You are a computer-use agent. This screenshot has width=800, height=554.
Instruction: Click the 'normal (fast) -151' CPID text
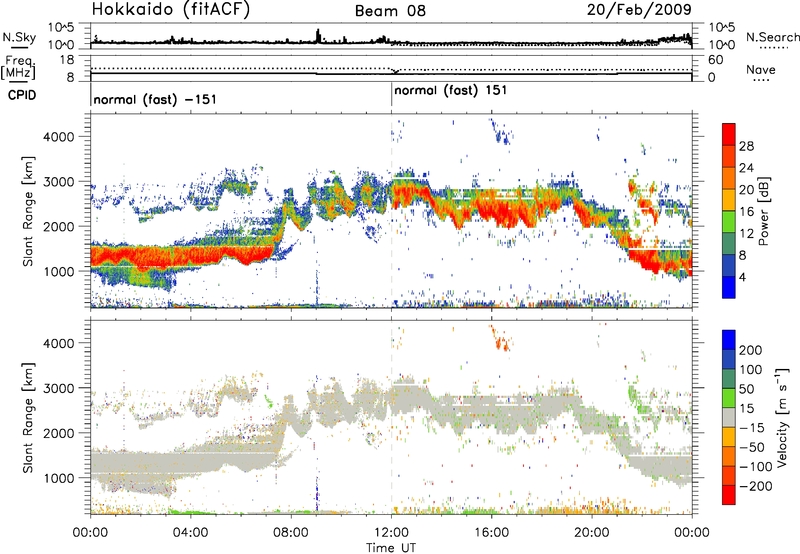pos(155,99)
